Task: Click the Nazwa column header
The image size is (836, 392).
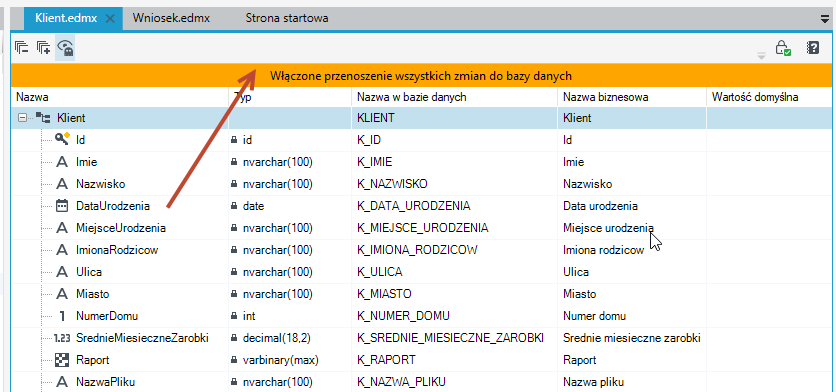Action: 120,97
